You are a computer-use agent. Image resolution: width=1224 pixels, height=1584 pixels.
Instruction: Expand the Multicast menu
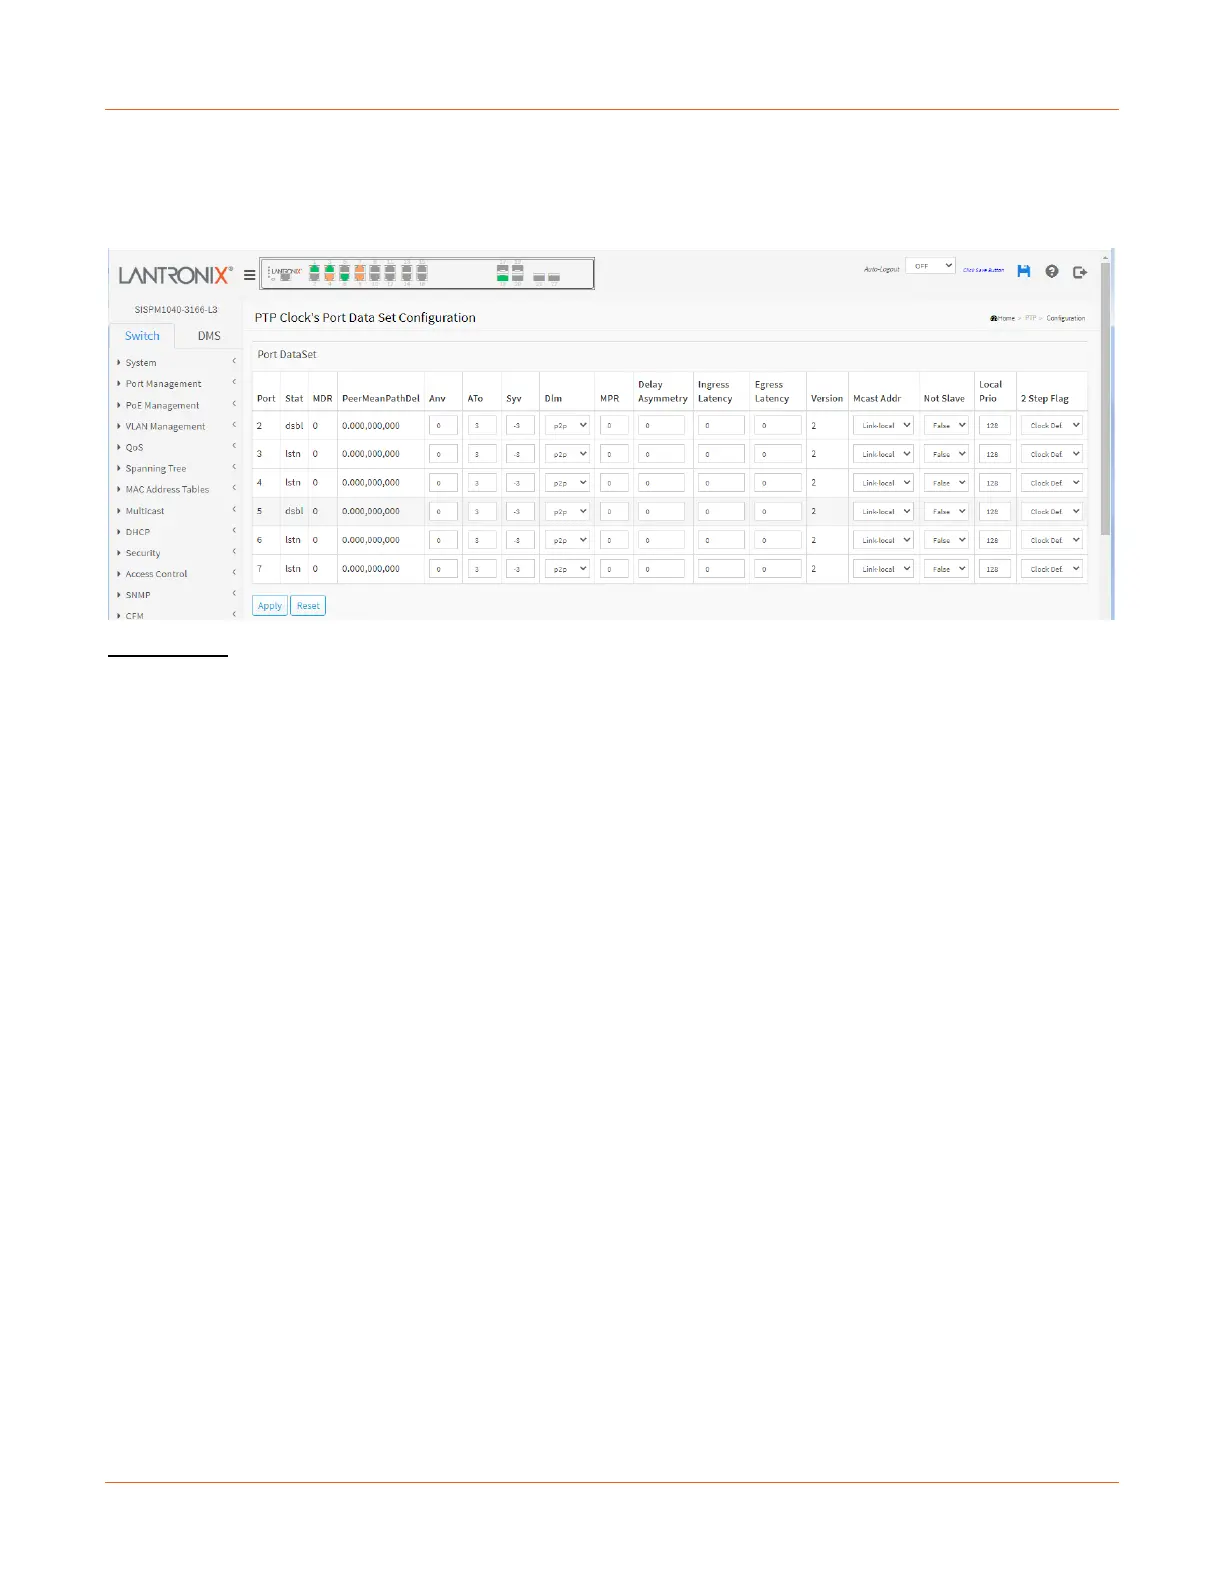(x=177, y=510)
